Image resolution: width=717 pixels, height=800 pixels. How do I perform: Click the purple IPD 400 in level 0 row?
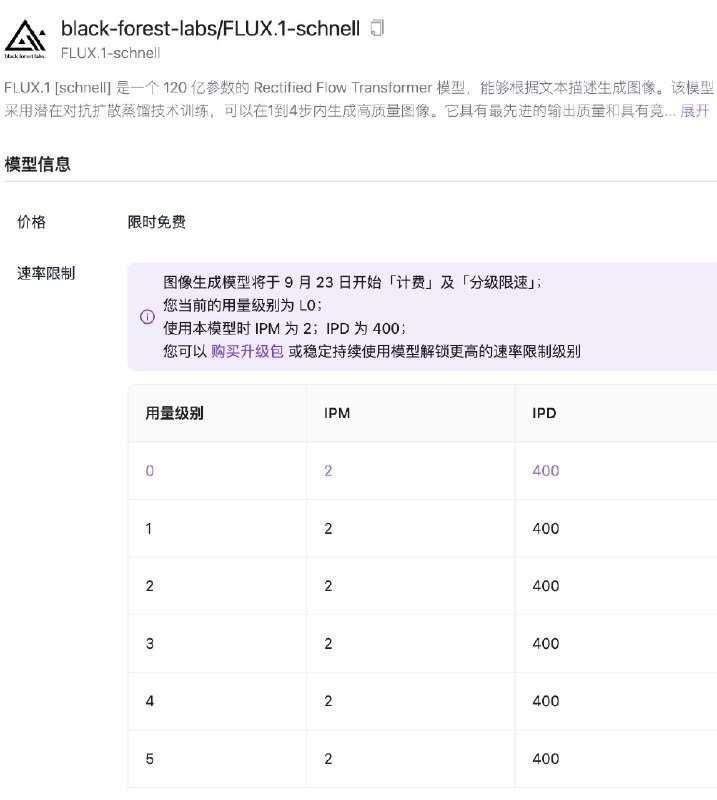coord(546,470)
